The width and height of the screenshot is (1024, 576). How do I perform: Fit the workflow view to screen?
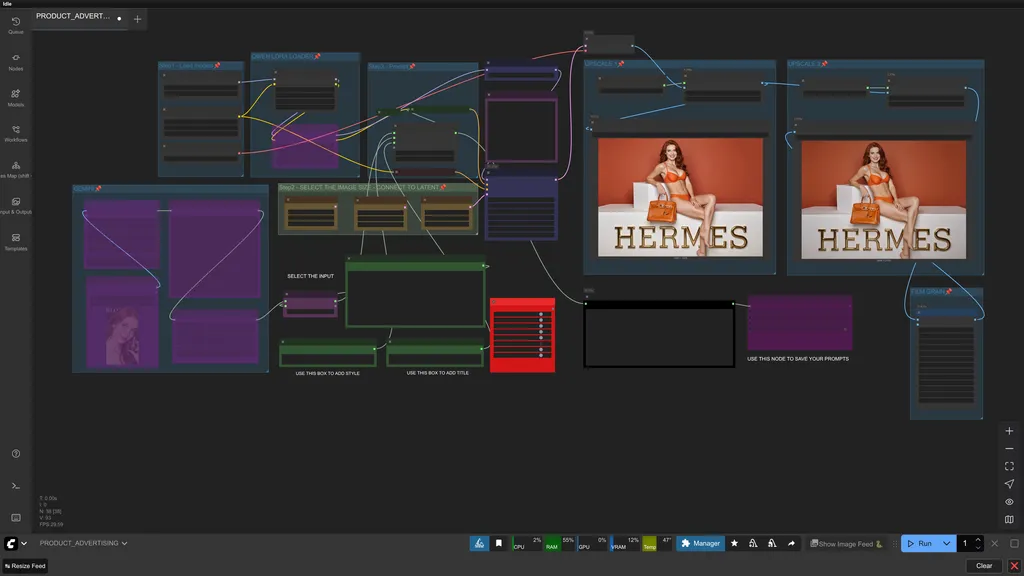(1009, 466)
